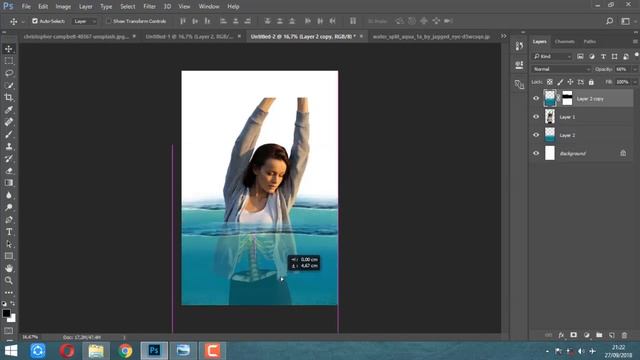The image size is (640, 360).
Task: Select the Horizontal Type tool
Action: [9, 232]
